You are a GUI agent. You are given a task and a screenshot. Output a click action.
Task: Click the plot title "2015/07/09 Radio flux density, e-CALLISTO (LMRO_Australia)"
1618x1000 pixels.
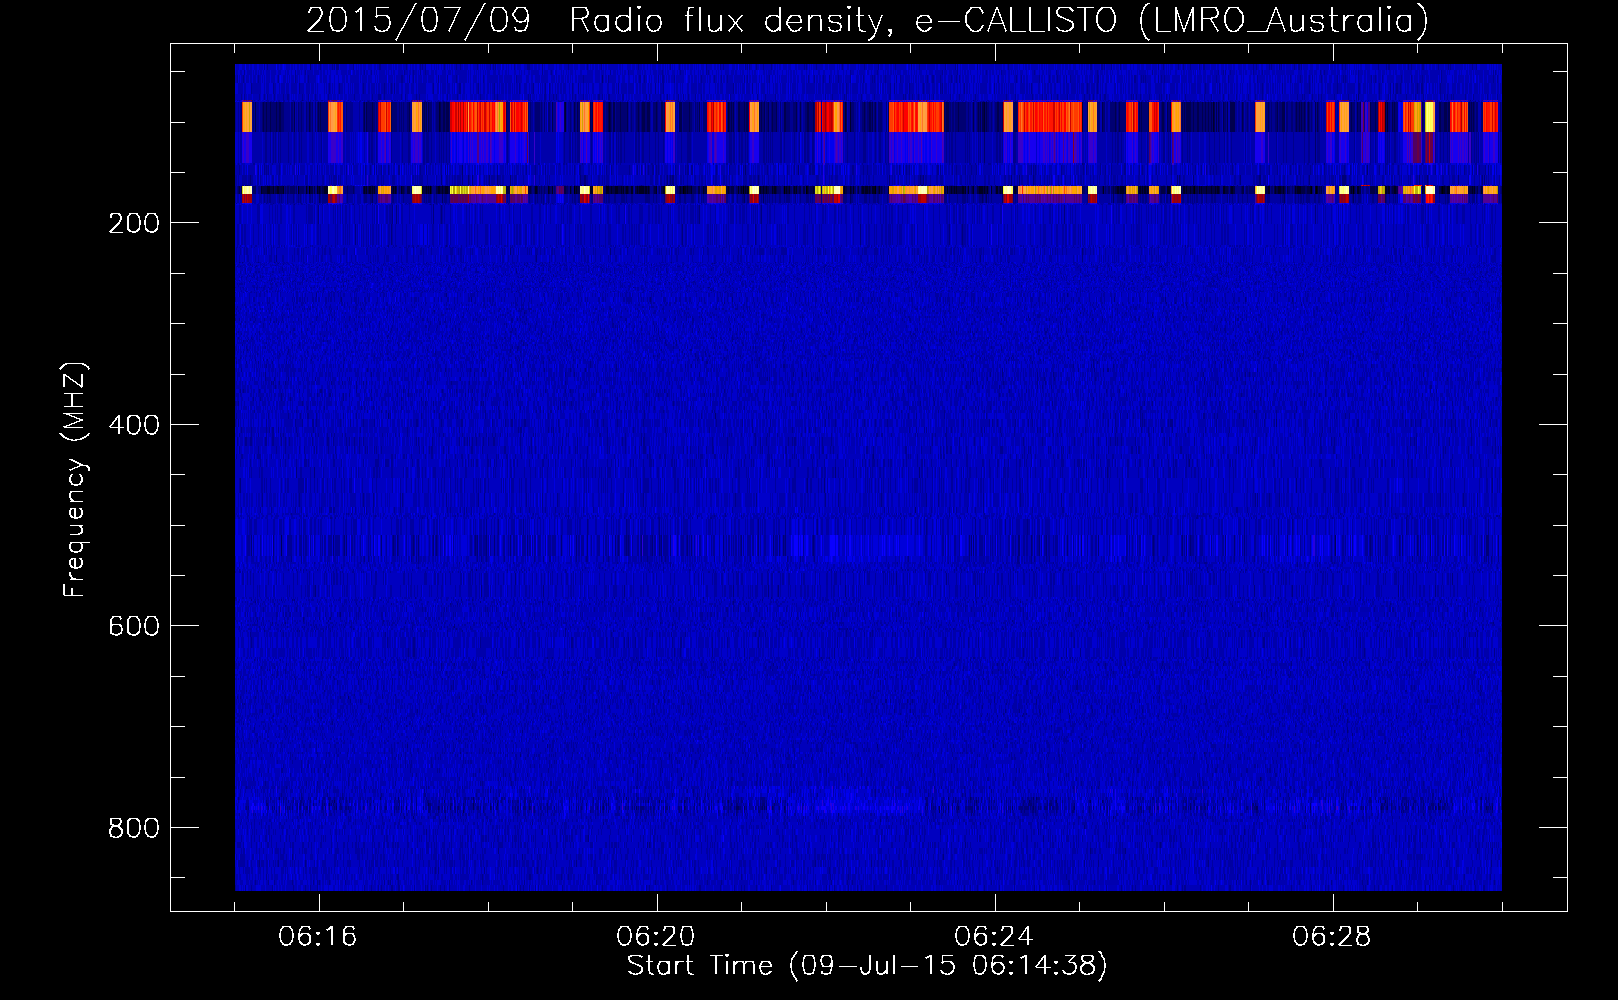tap(867, 20)
